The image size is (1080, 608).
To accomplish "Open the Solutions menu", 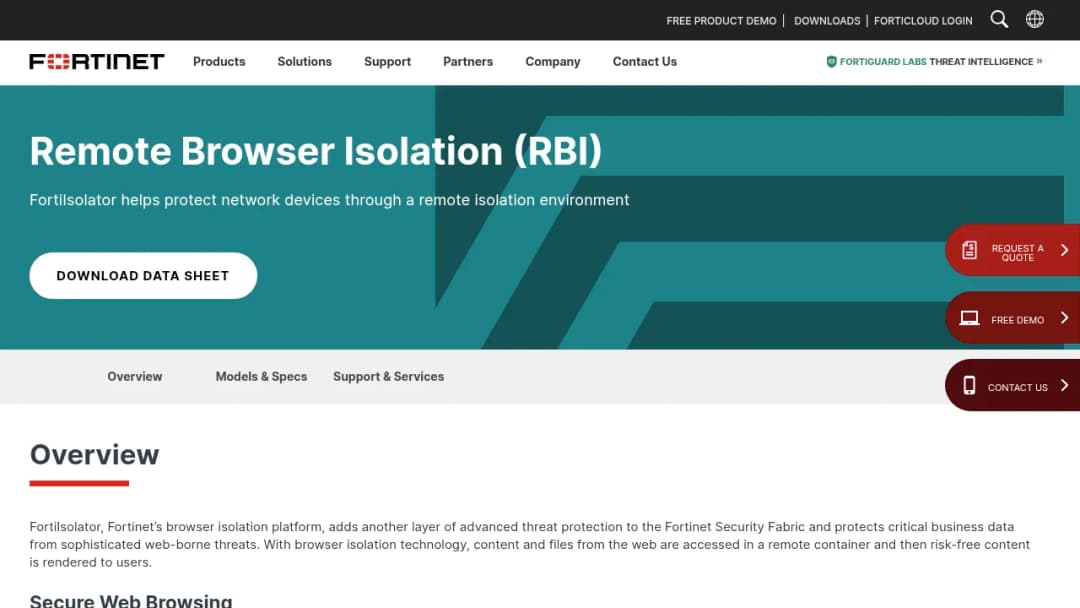I will click(304, 61).
